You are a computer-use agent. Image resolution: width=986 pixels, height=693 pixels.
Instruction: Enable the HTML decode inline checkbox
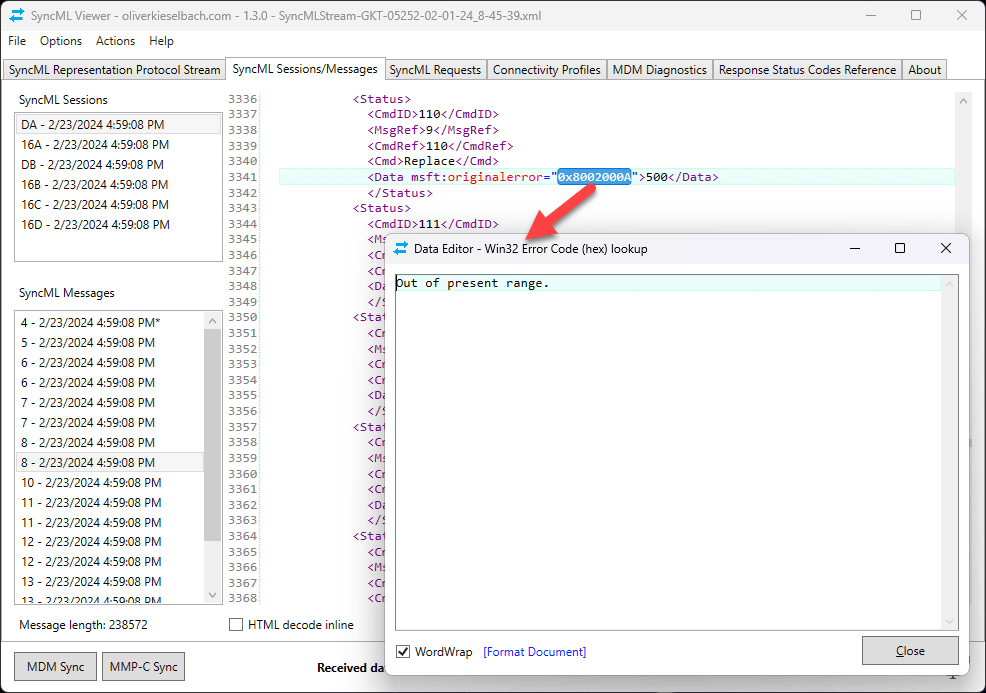[236, 623]
